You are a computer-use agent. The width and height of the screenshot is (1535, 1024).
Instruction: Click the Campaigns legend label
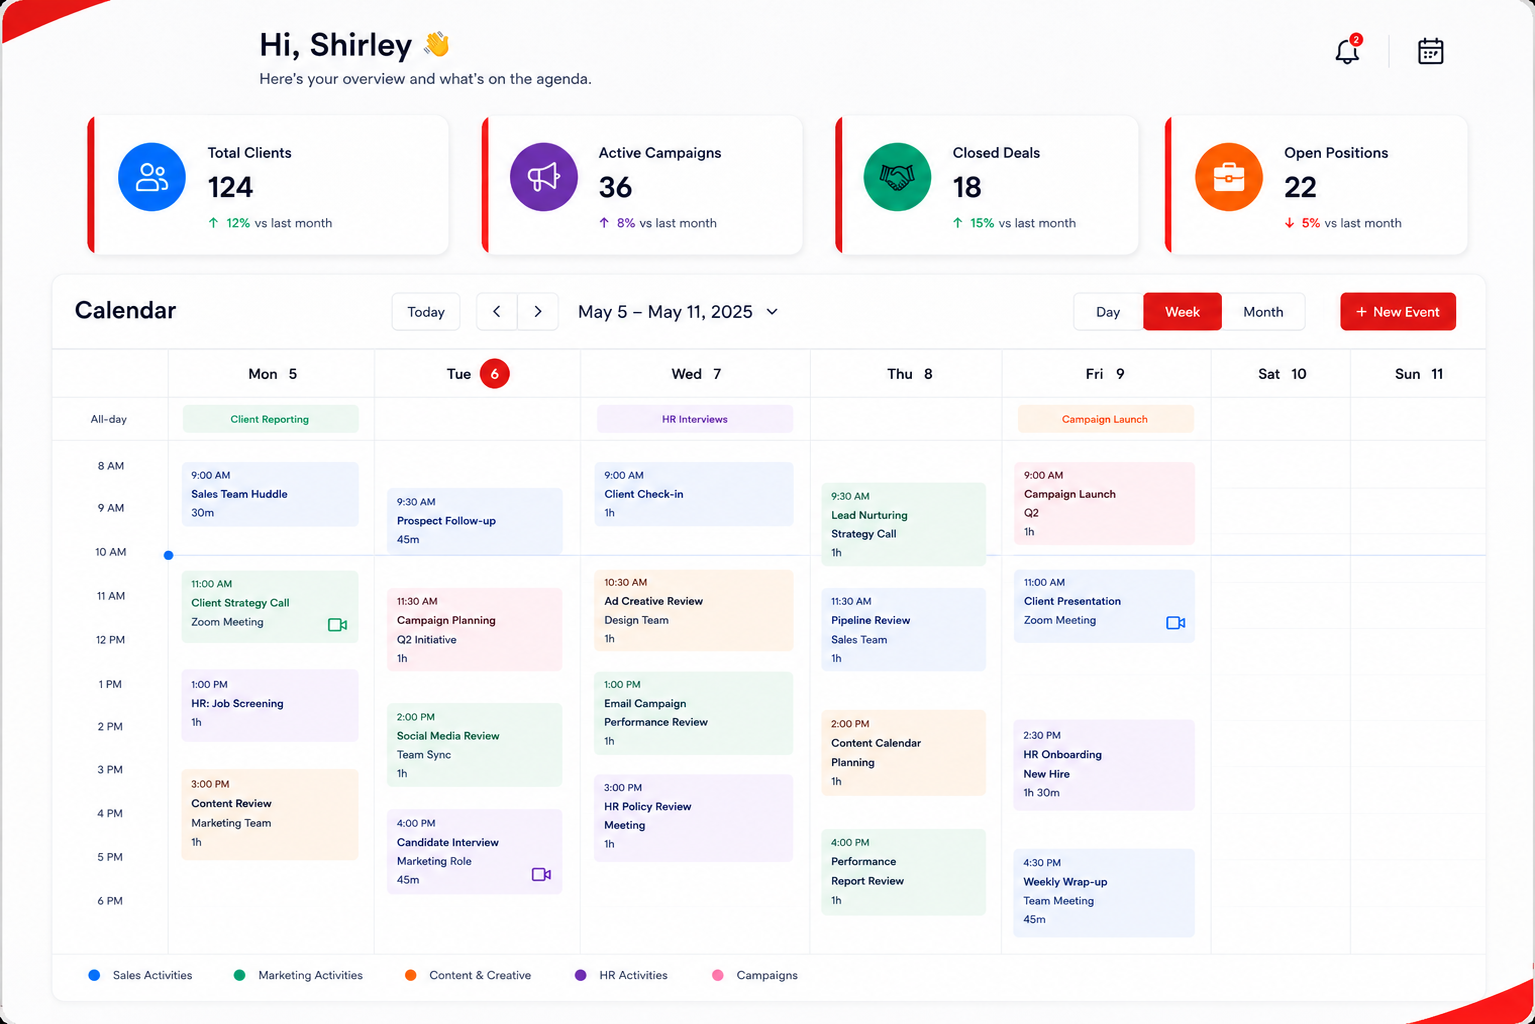coord(767,975)
